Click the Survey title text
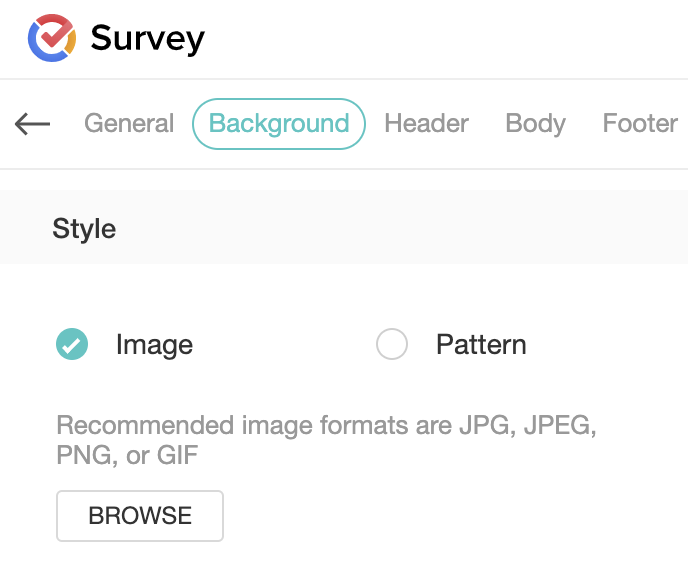This screenshot has height=586, width=688. point(147,39)
